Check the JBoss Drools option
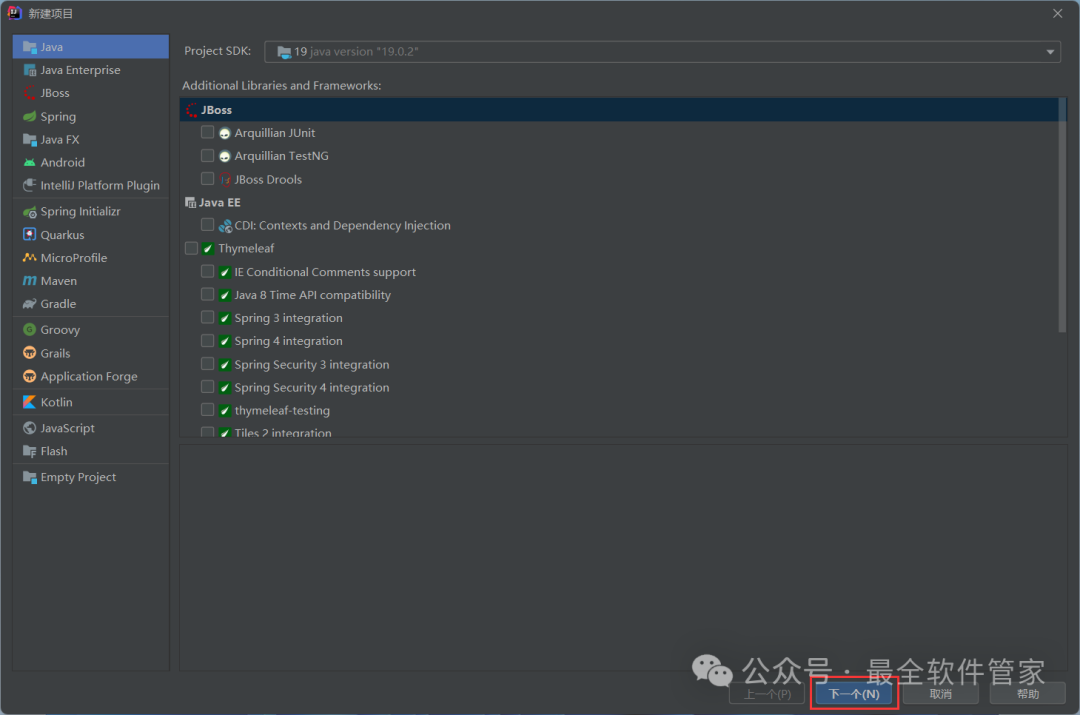The image size is (1080, 715). (207, 179)
